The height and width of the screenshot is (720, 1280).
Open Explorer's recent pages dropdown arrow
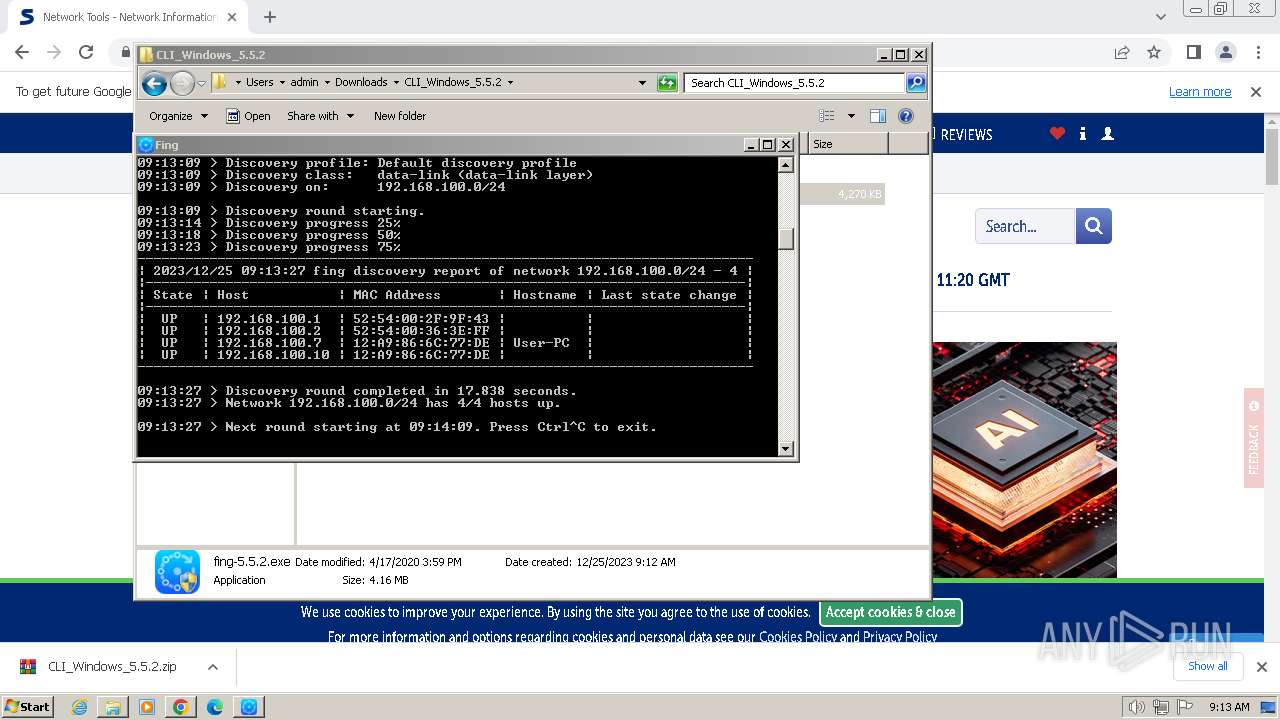point(201,83)
